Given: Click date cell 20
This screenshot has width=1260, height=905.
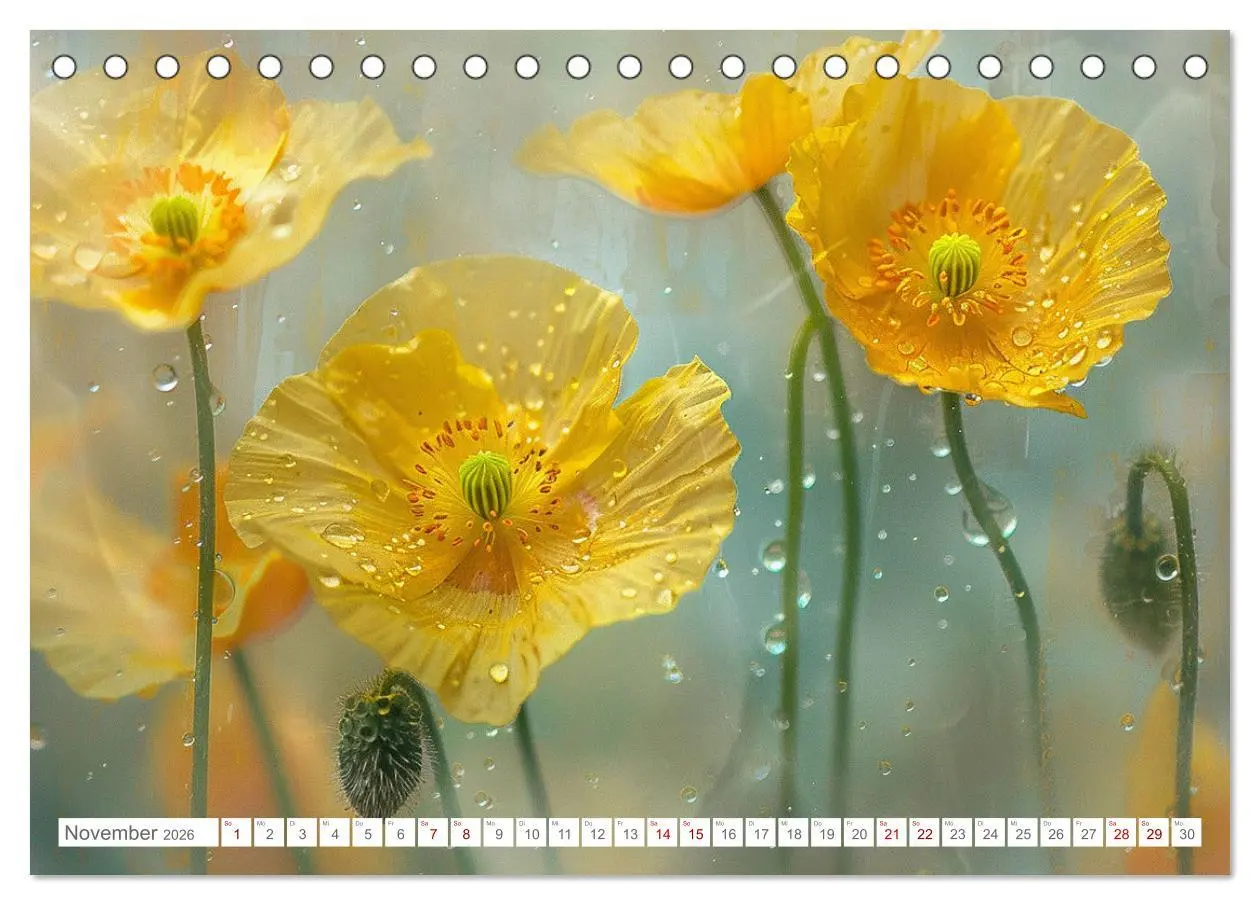Looking at the screenshot, I should (858, 832).
